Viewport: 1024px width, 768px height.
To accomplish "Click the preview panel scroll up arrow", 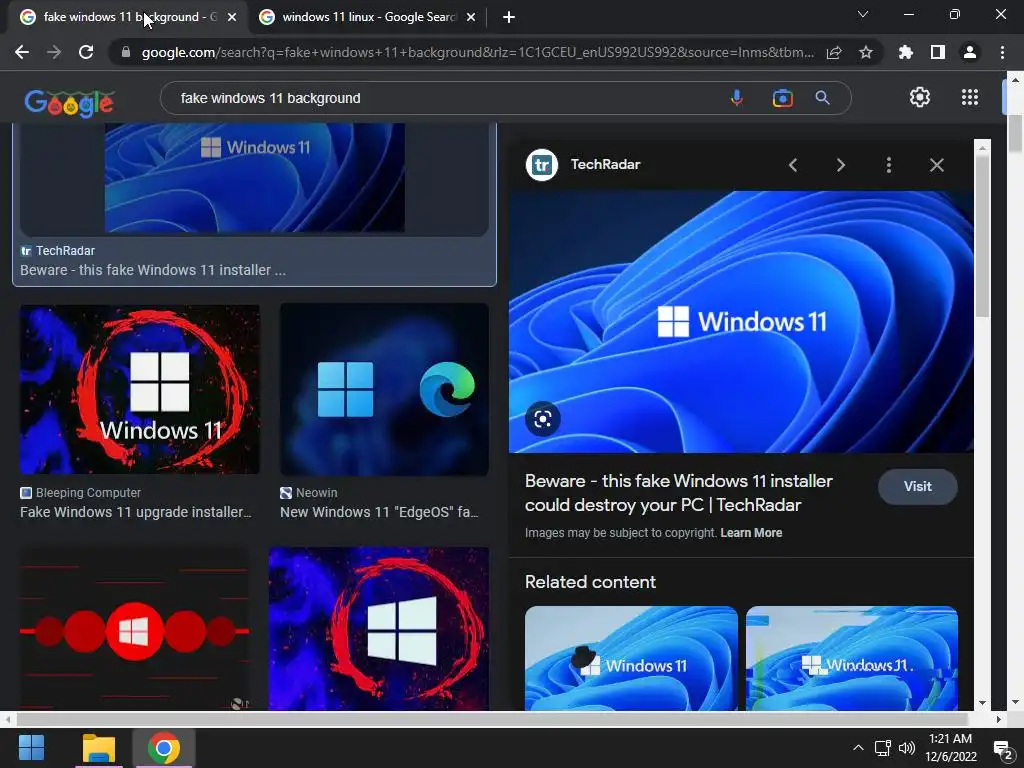I will click(982, 148).
